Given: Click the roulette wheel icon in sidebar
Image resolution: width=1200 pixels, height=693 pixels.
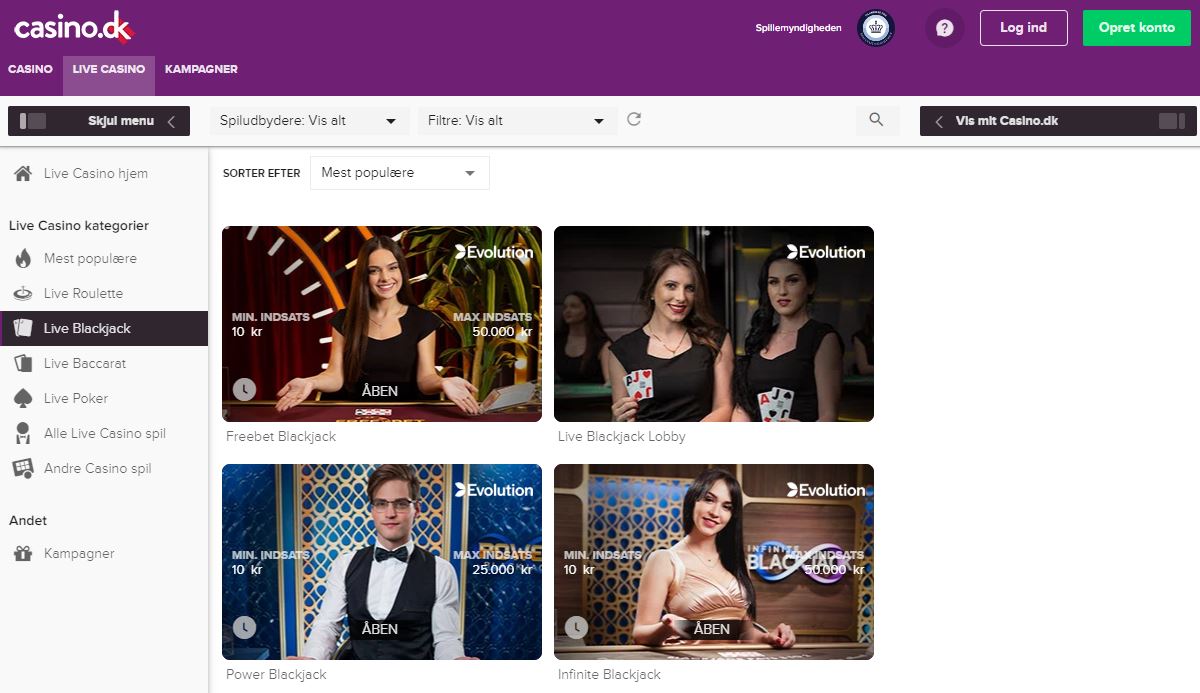Looking at the screenshot, I should [23, 293].
